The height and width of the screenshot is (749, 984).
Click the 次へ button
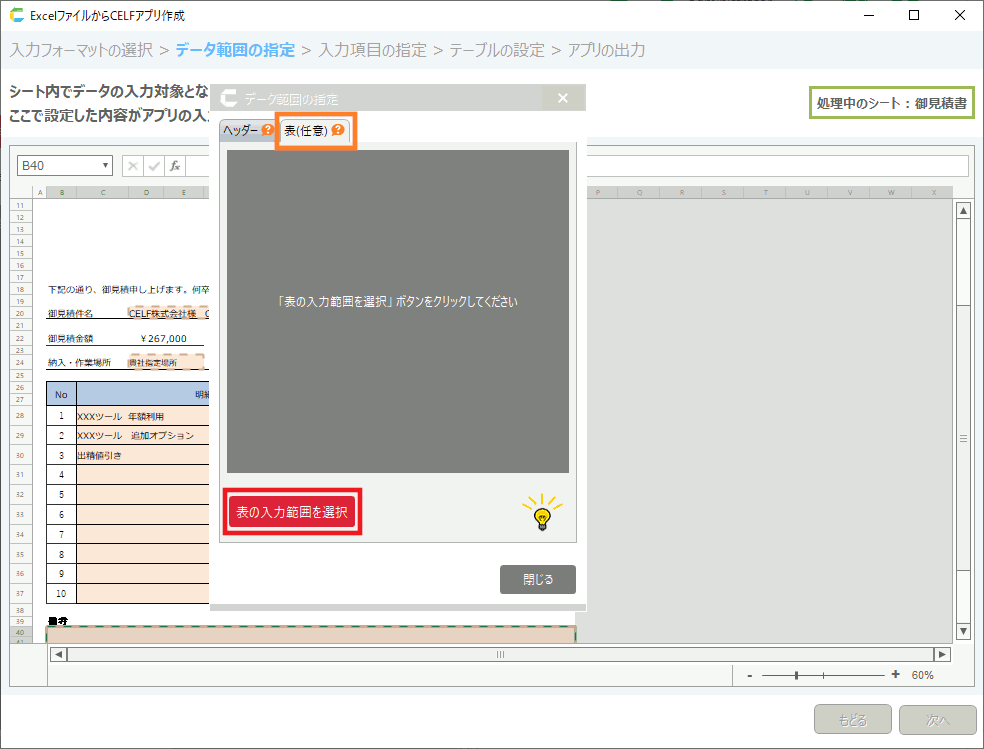[937, 720]
